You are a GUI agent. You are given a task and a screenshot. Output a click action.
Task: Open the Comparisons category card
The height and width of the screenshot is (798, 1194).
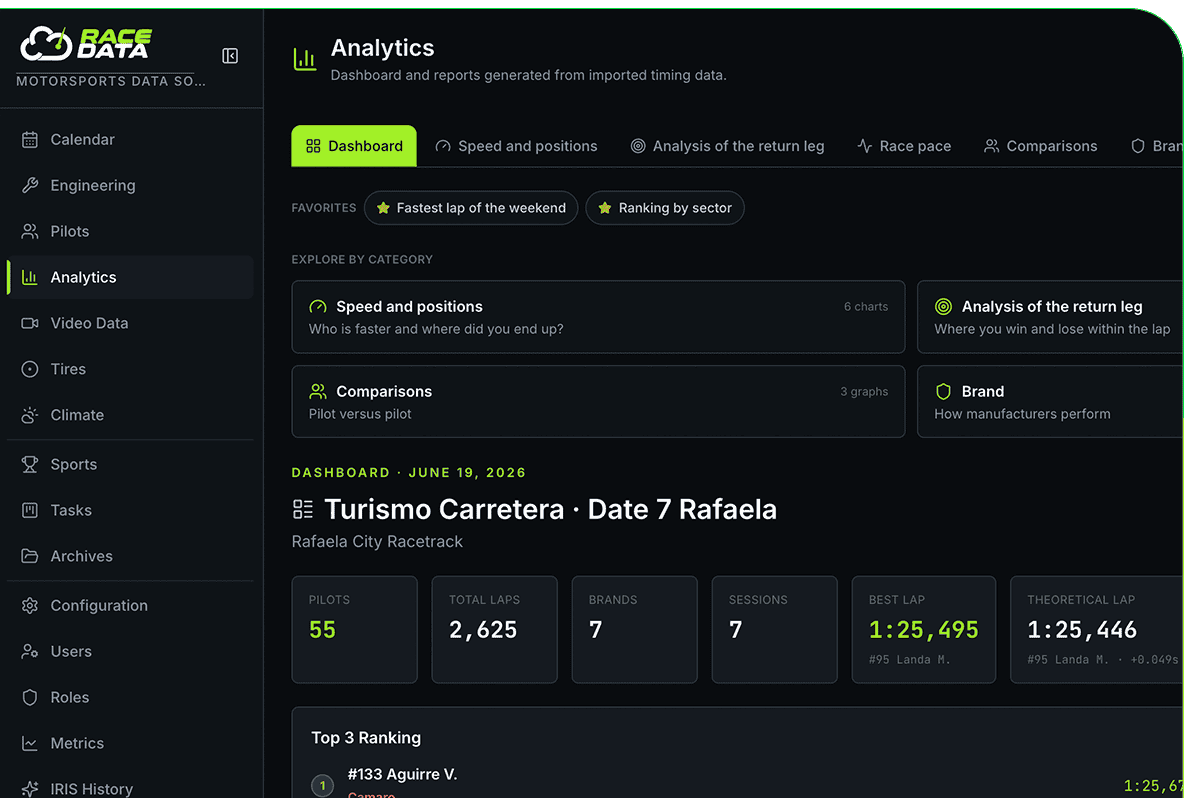pyautogui.click(x=599, y=401)
